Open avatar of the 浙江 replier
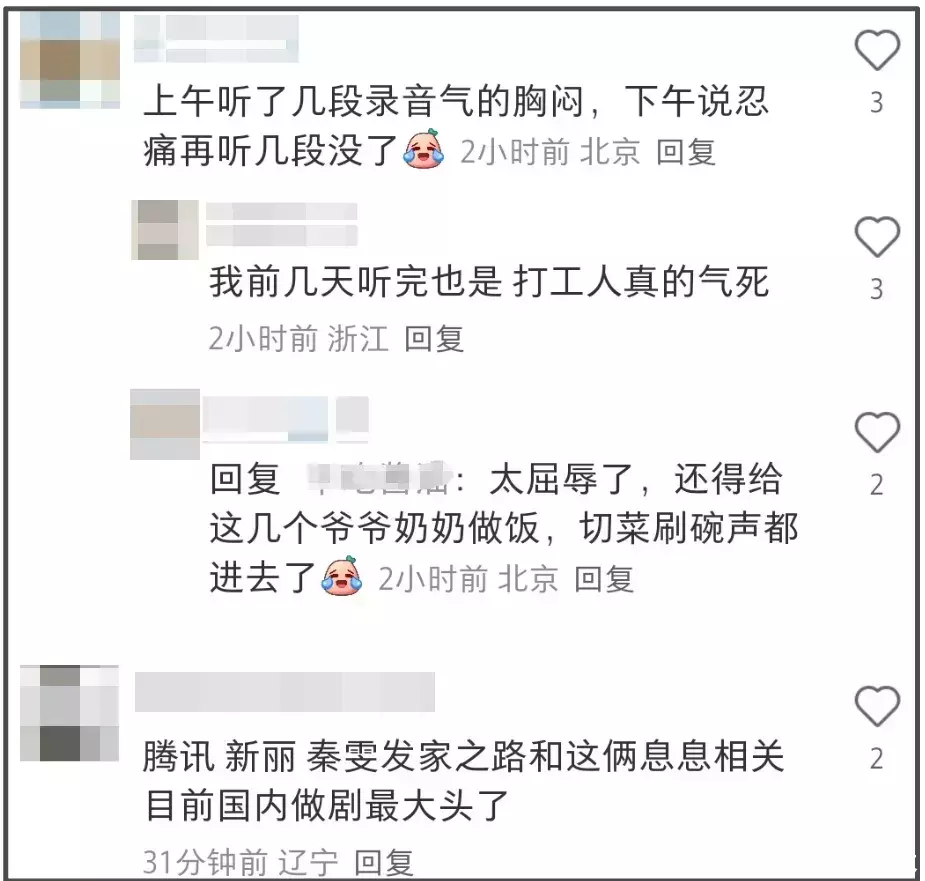Image resolution: width=925 pixels, height=881 pixels. [165, 230]
